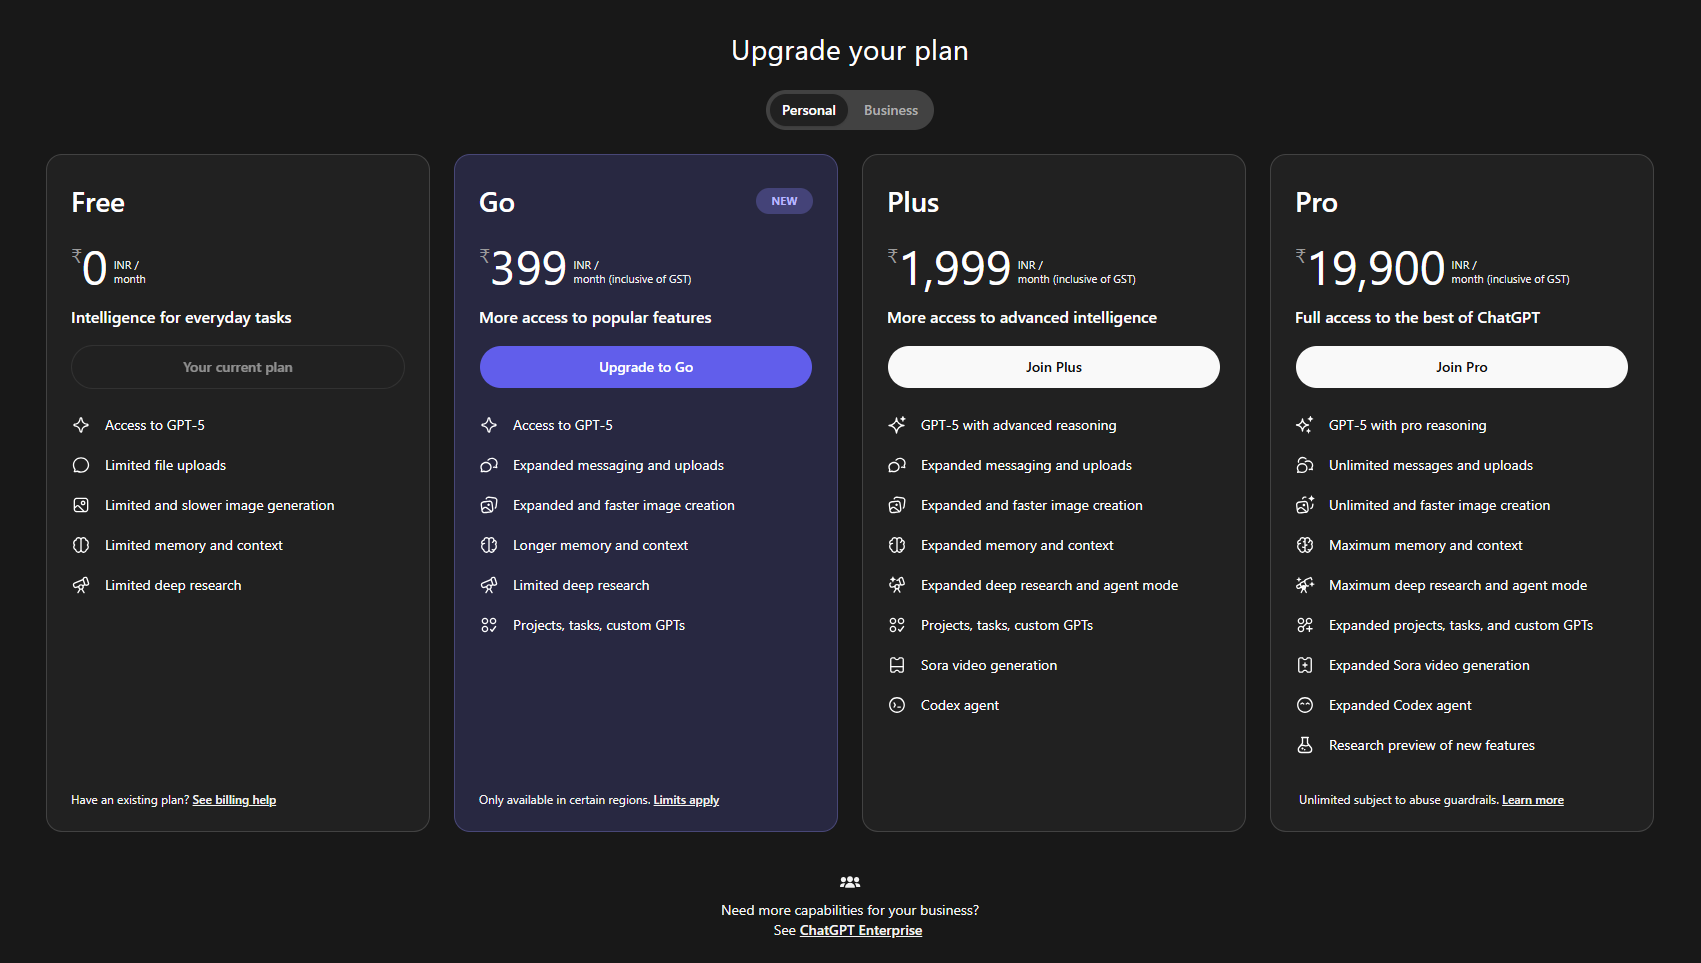
Task: Open the See billing help link
Action: click(234, 800)
